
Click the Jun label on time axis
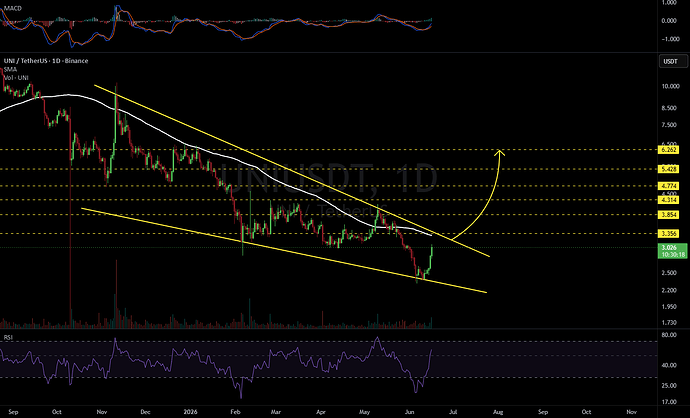click(409, 412)
